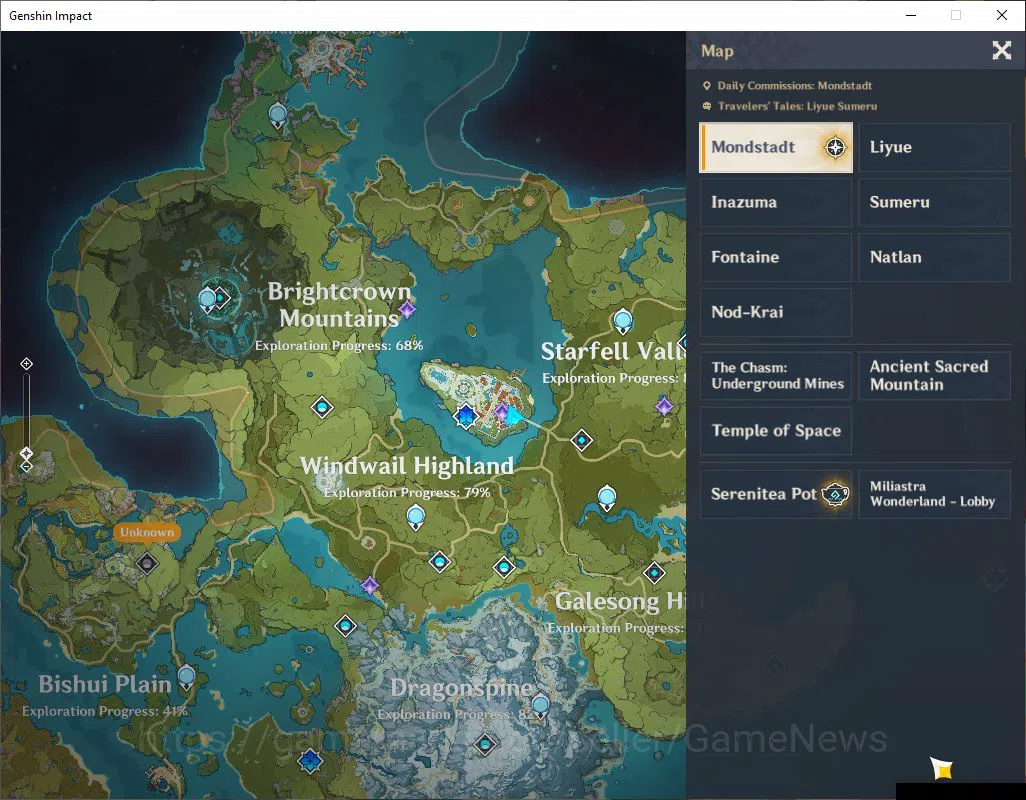Go to the Nod-Krai map

[x=776, y=312]
